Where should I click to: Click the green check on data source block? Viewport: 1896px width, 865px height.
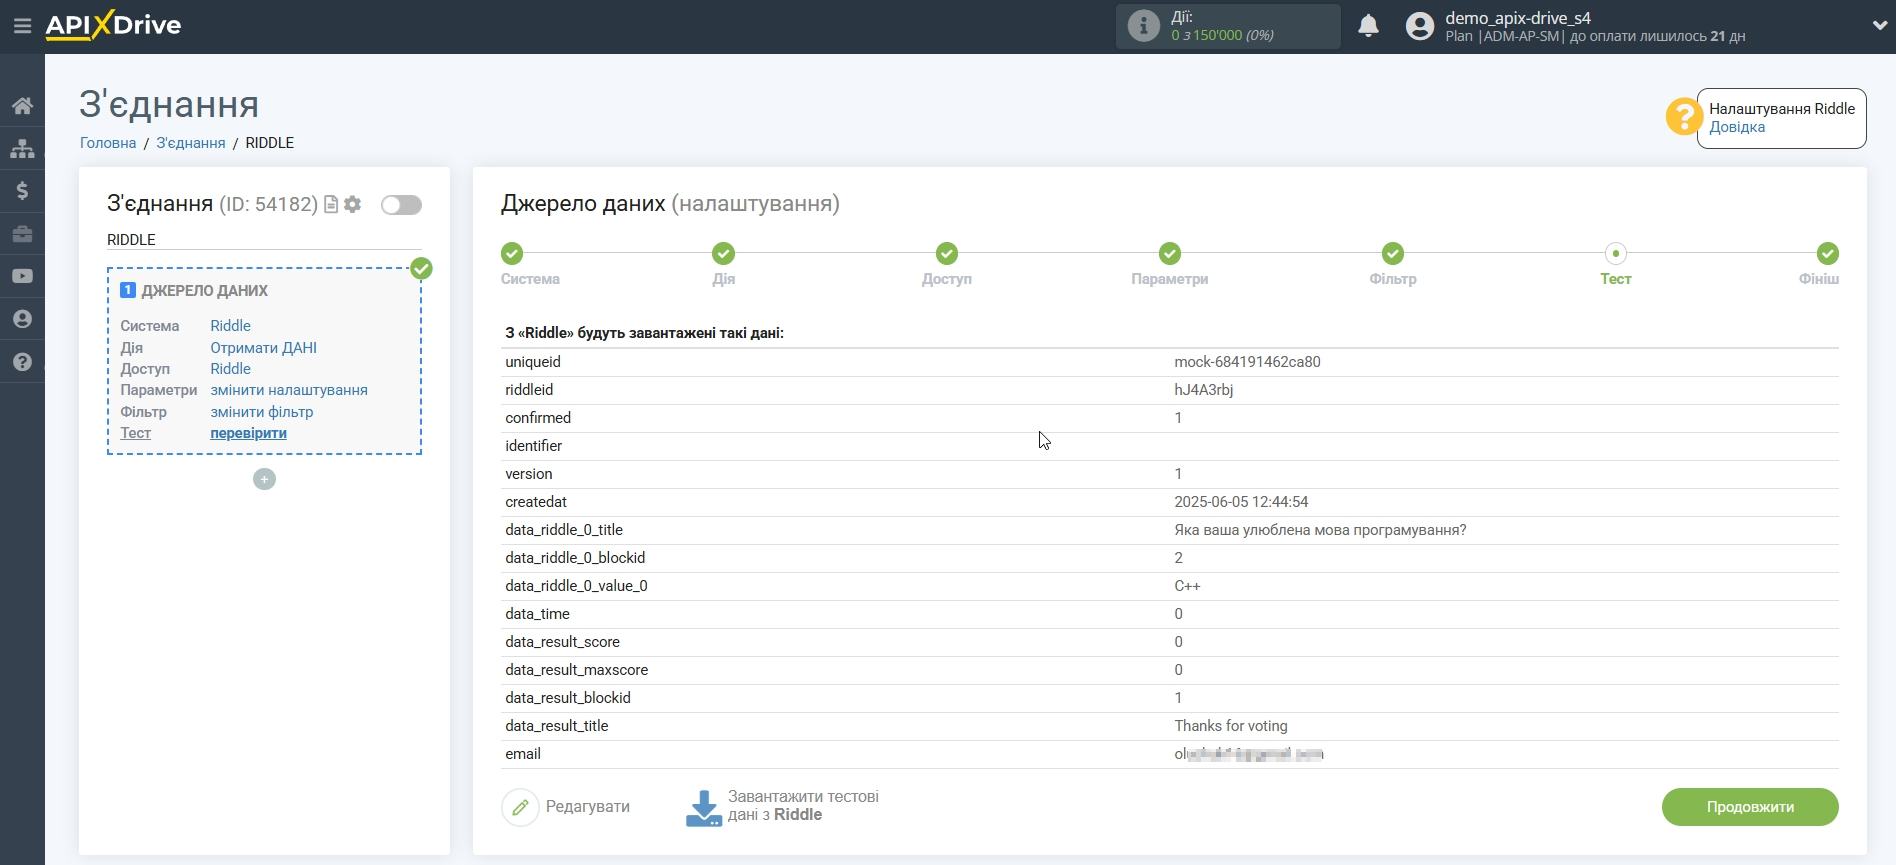(422, 268)
